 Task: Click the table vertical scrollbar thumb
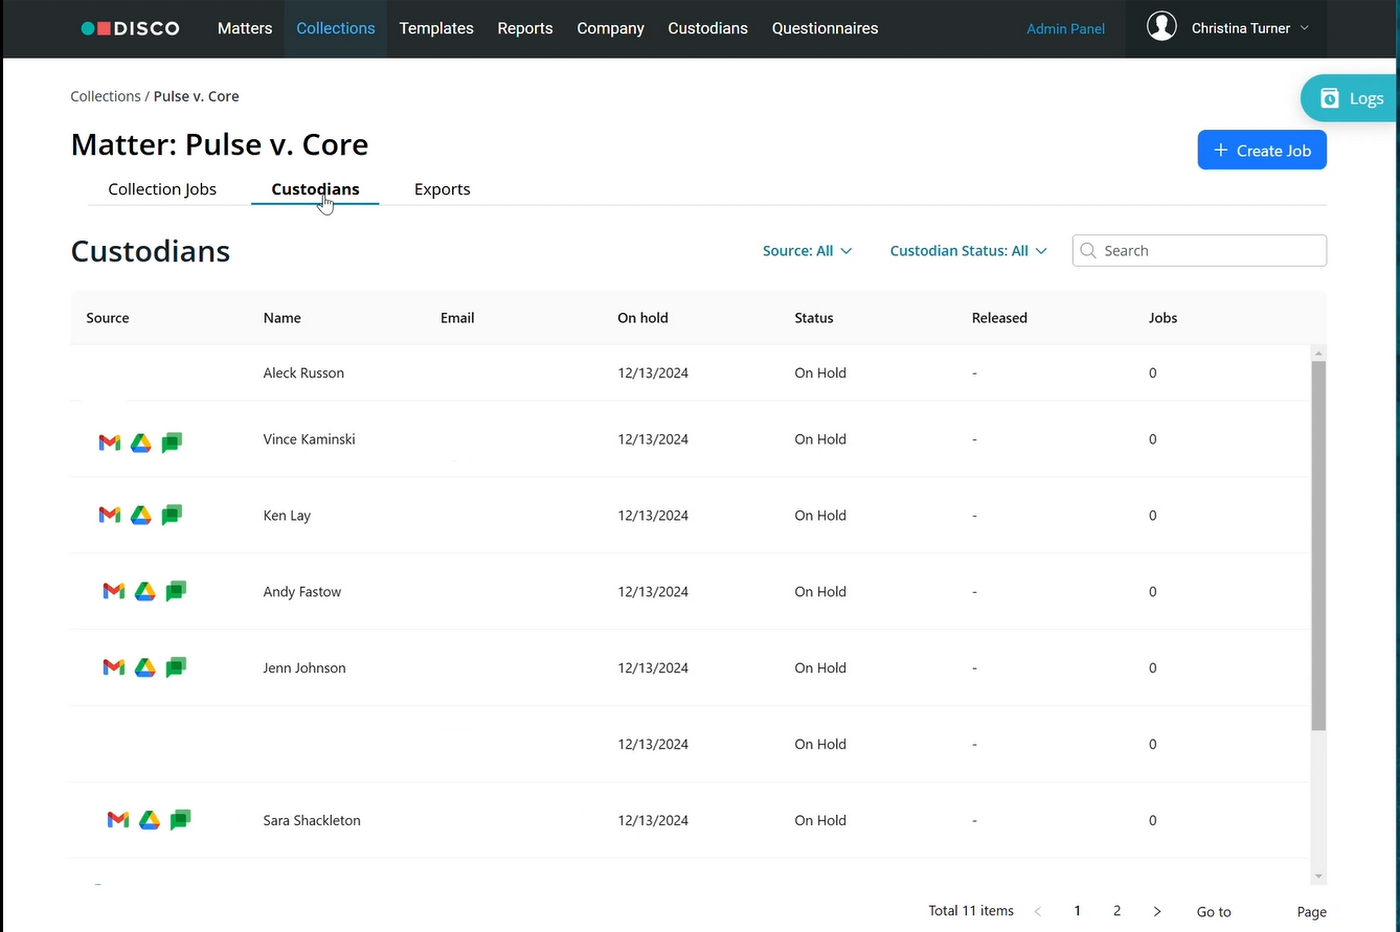pos(1318,546)
